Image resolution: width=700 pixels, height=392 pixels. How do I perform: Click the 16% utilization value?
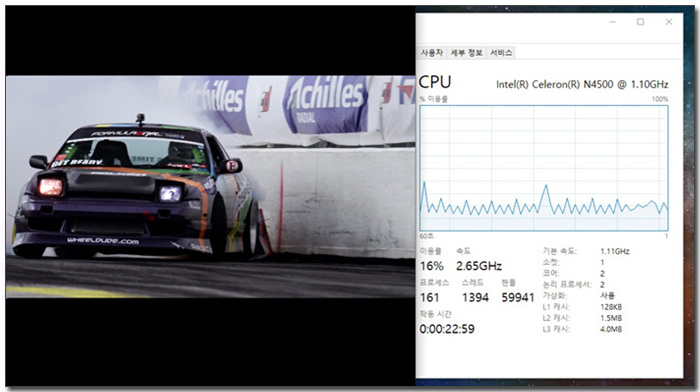432,266
